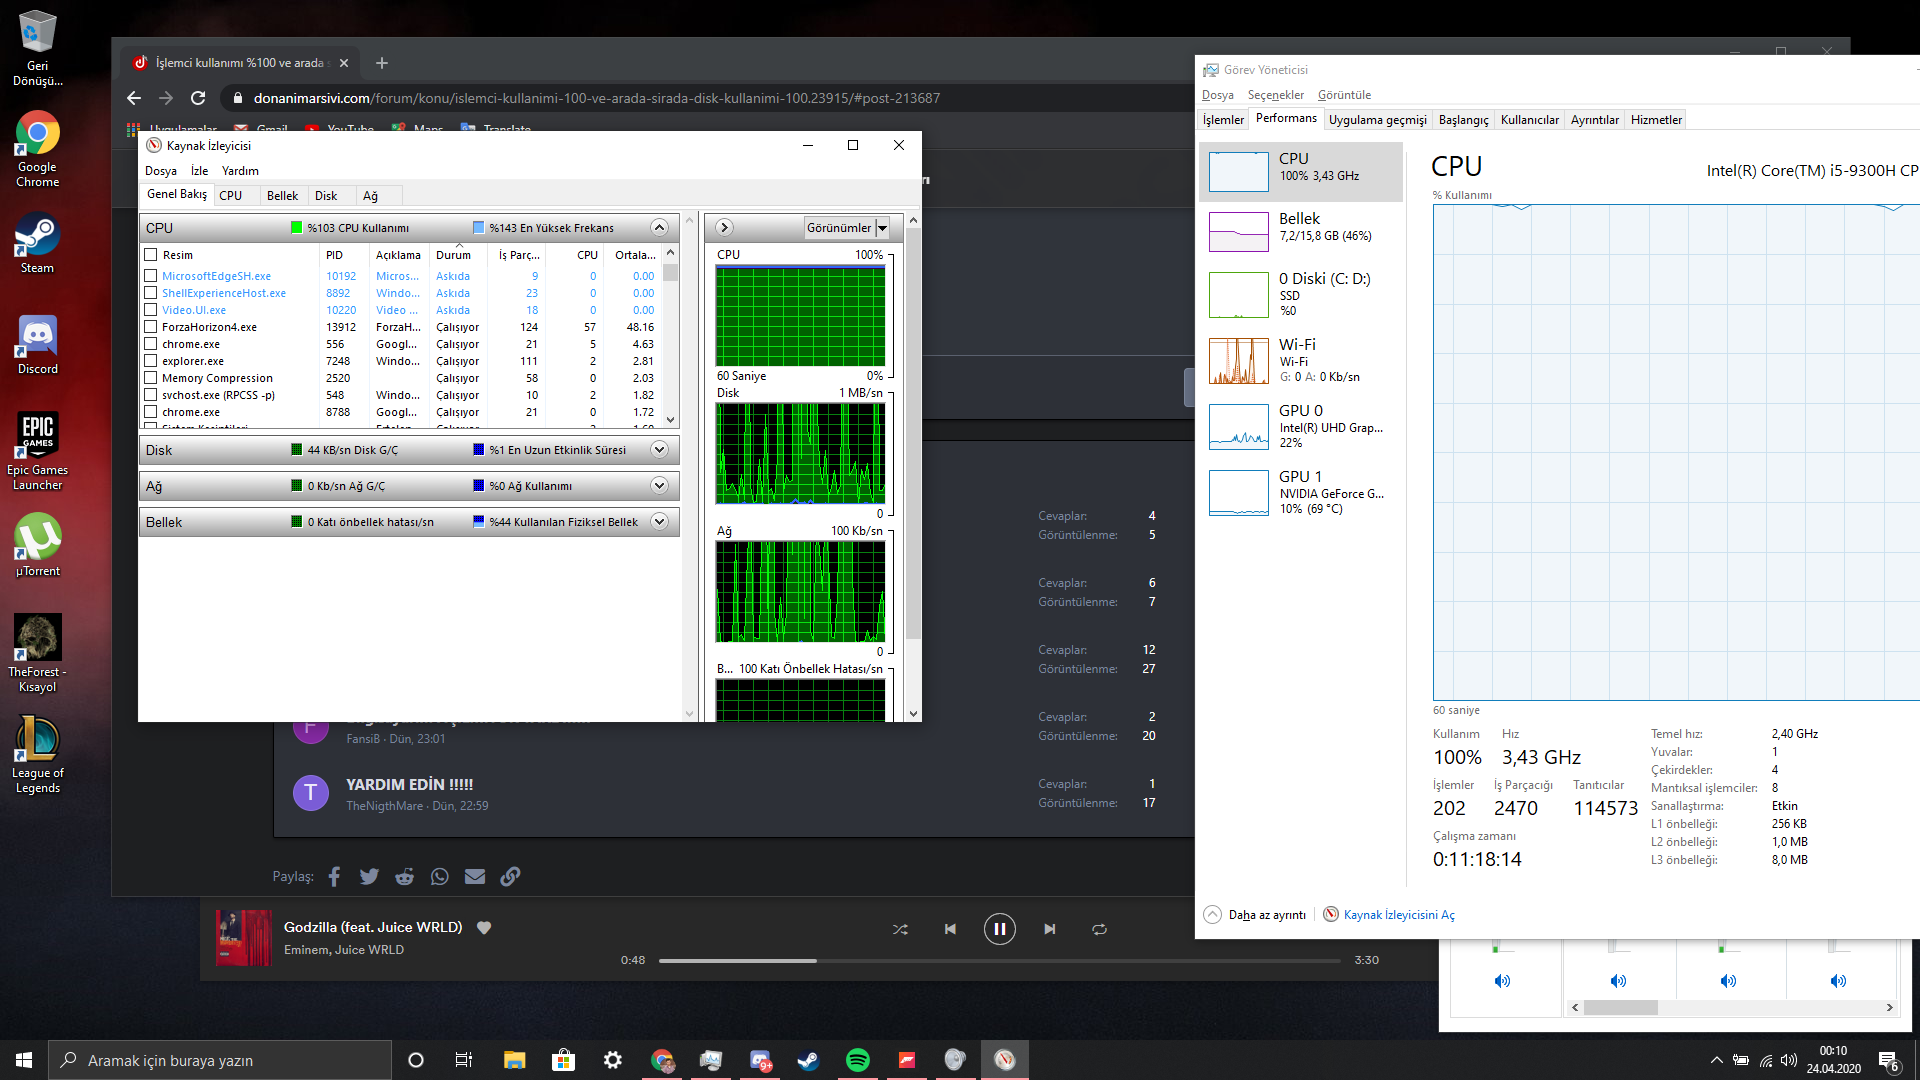Open Seçenekler menu in Task Manager
Image resolution: width=1920 pixels, height=1080 pixels.
(1275, 95)
